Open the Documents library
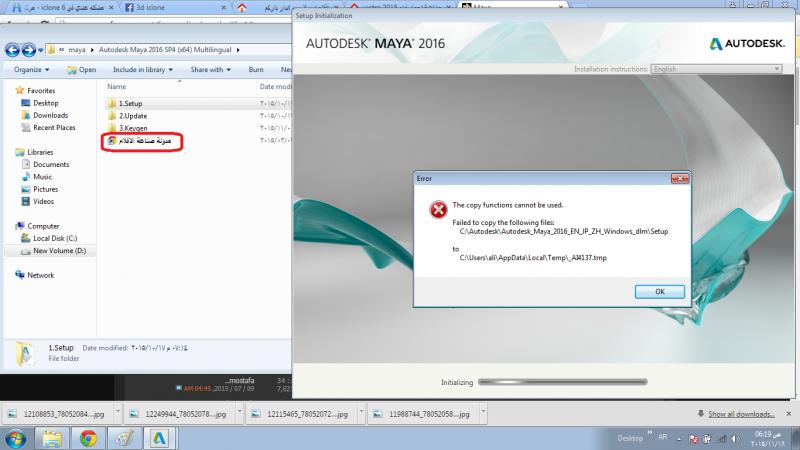This screenshot has width=800, height=450. pyautogui.click(x=51, y=164)
